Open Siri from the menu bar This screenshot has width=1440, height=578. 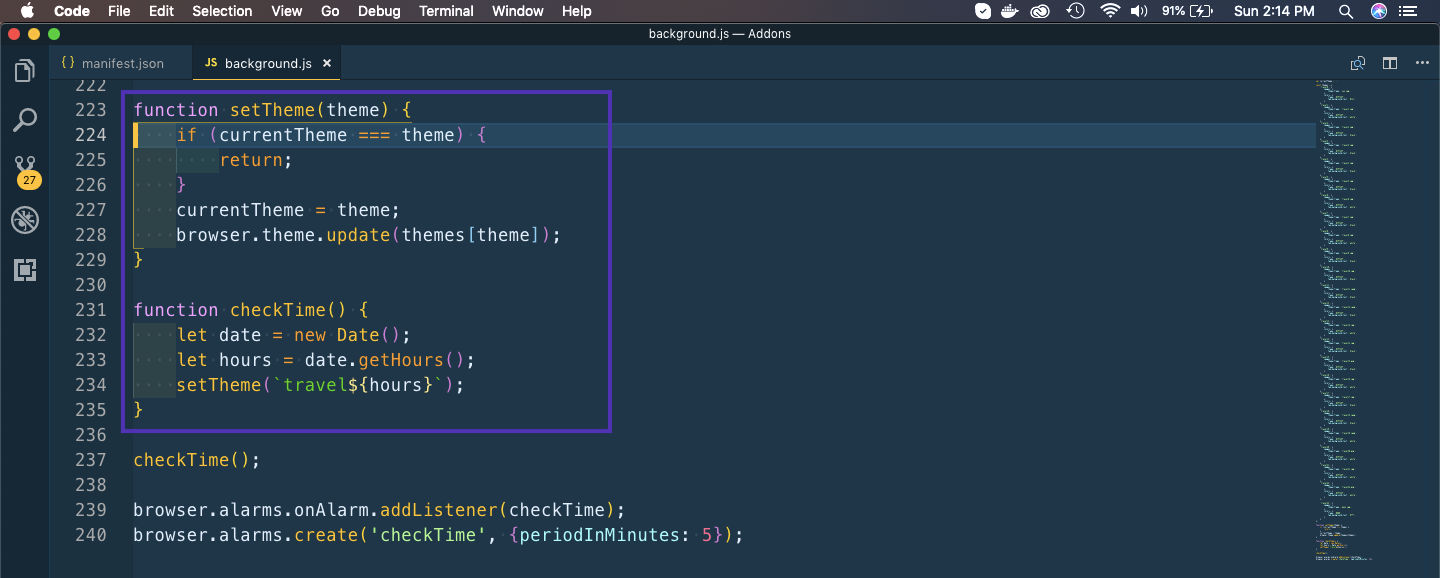[1379, 11]
